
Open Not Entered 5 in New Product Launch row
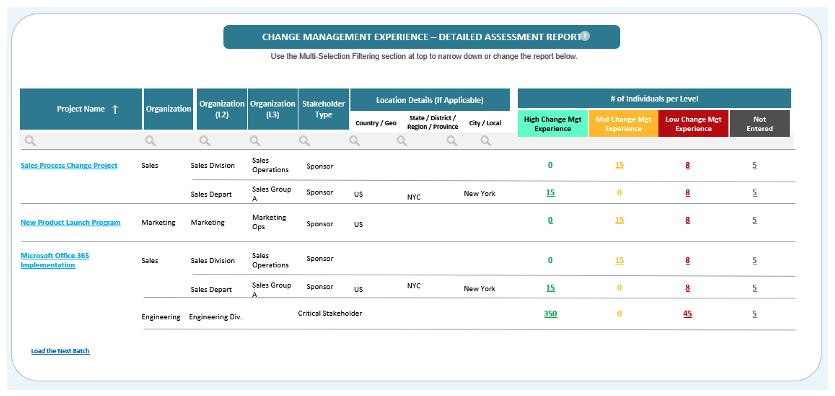coord(755,220)
